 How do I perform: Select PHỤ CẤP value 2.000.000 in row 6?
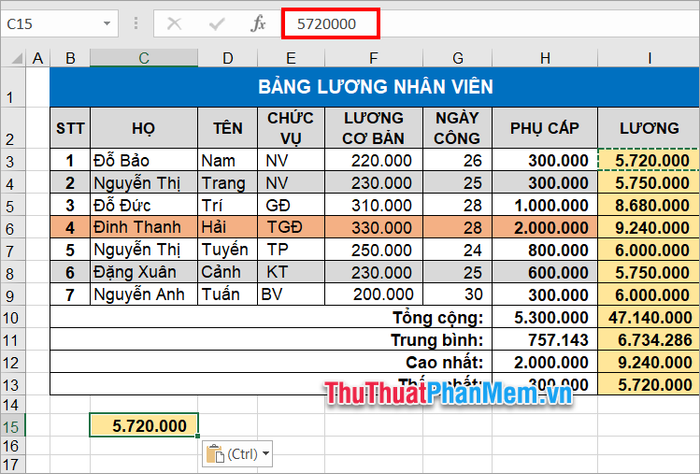point(544,227)
